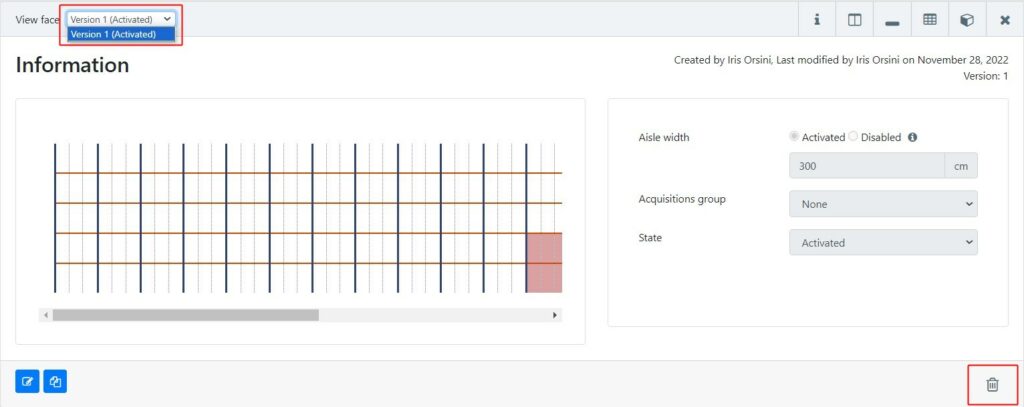Select the Disabled aisle width radio

click(x=854, y=137)
